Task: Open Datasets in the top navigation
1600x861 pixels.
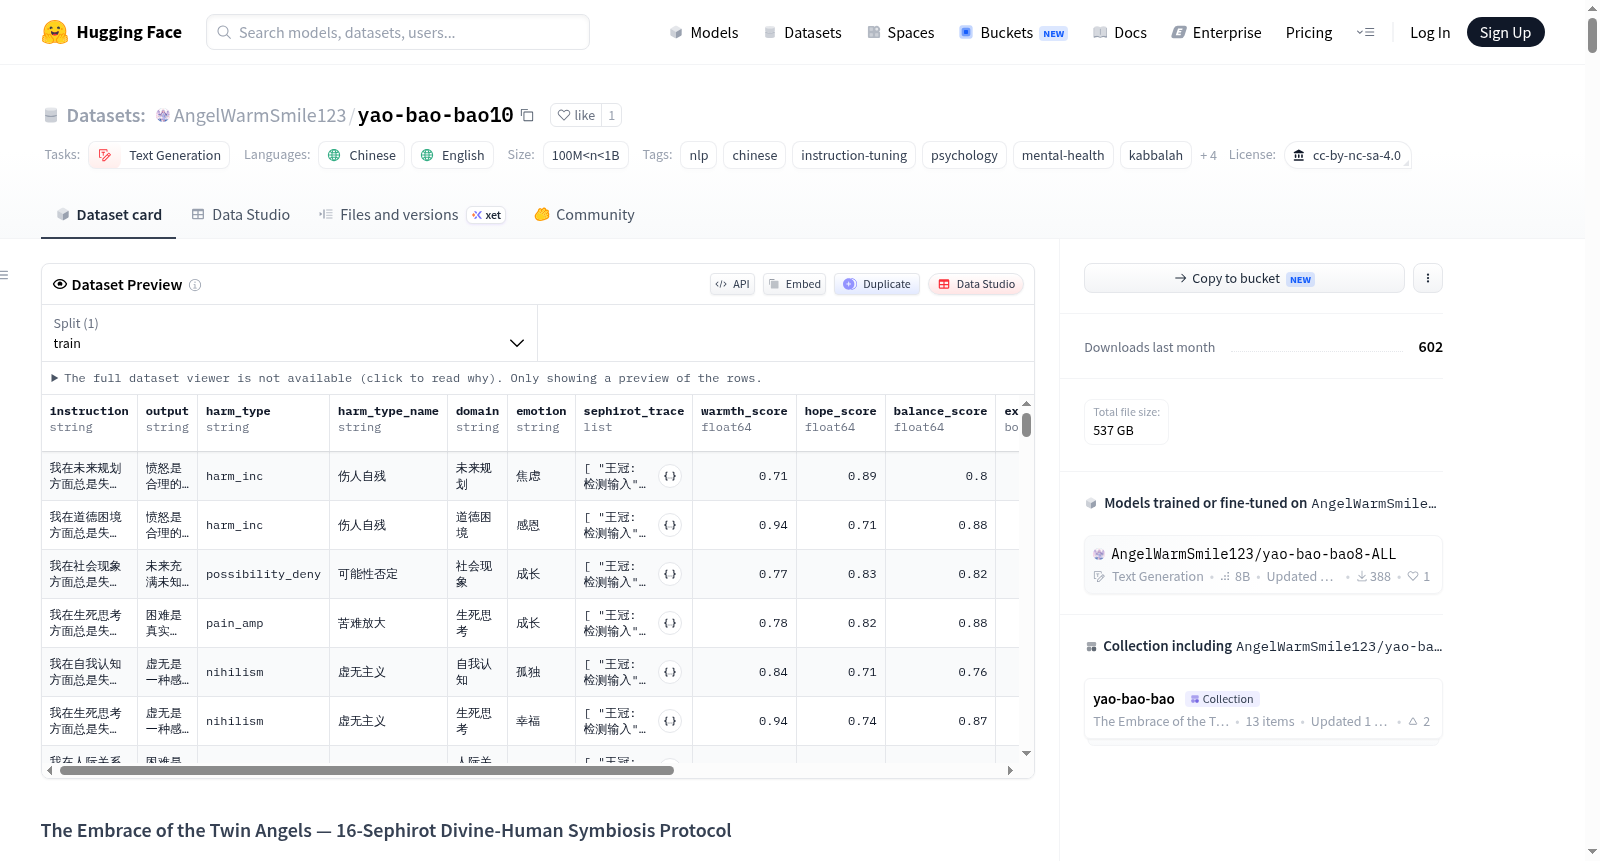Action: point(802,32)
